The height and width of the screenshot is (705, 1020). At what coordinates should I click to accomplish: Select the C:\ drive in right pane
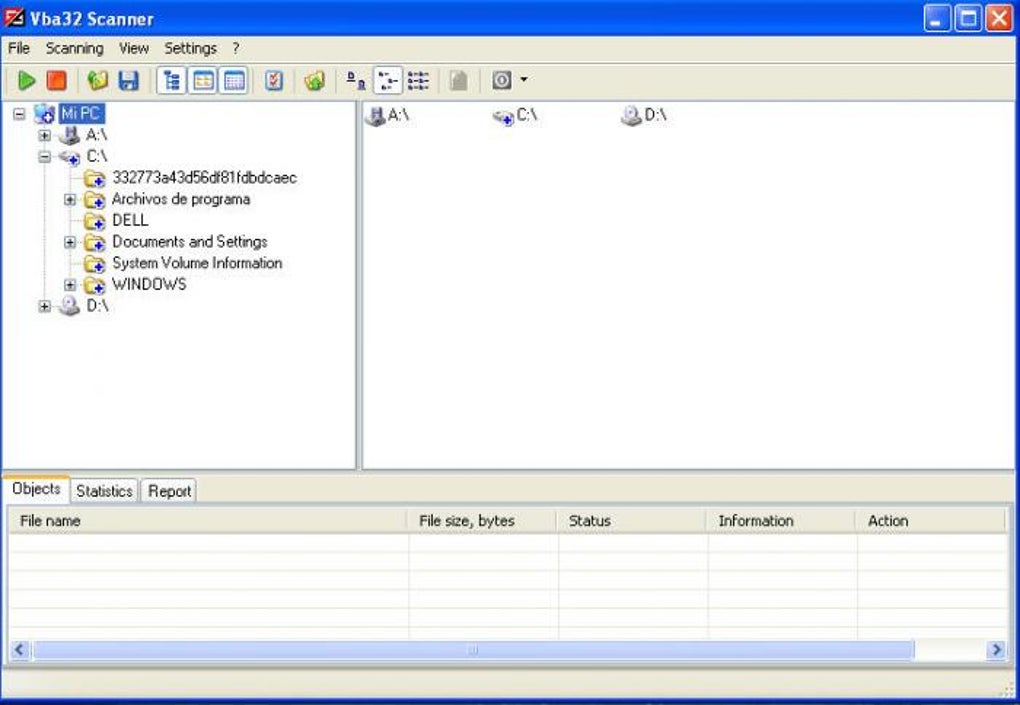coord(515,116)
